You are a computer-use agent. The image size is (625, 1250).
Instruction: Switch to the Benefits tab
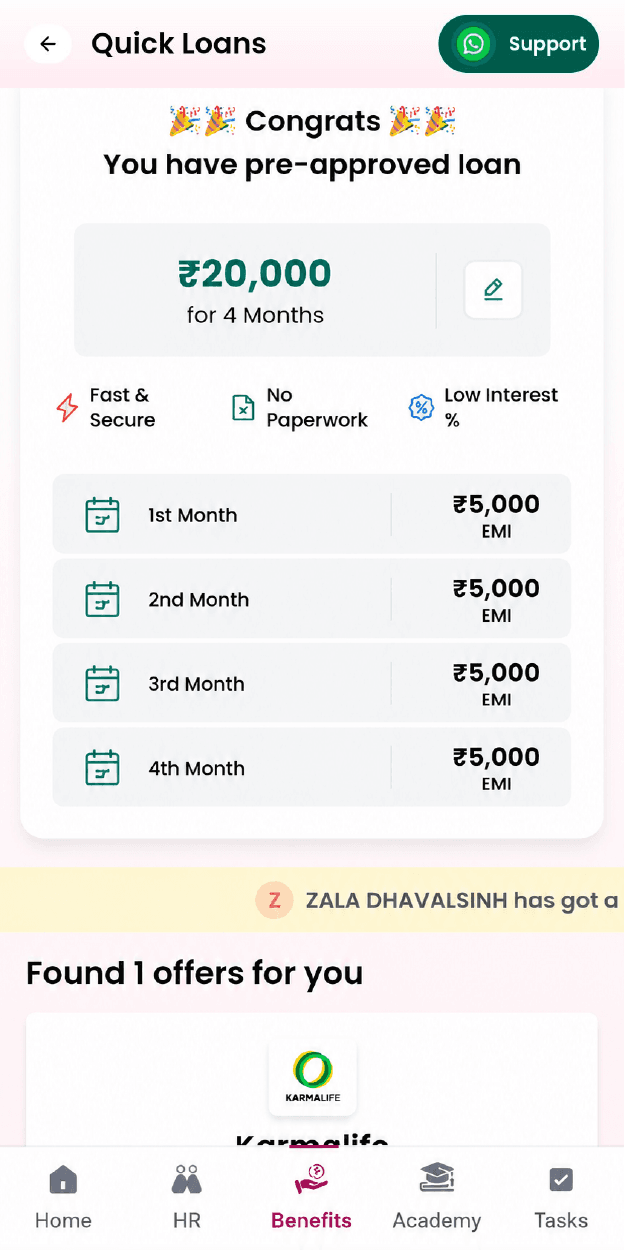(x=312, y=1198)
